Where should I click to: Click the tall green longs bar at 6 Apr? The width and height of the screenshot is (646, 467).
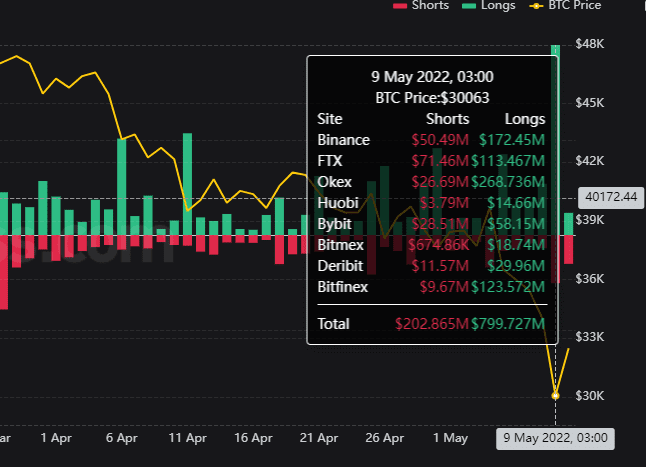click(x=122, y=187)
